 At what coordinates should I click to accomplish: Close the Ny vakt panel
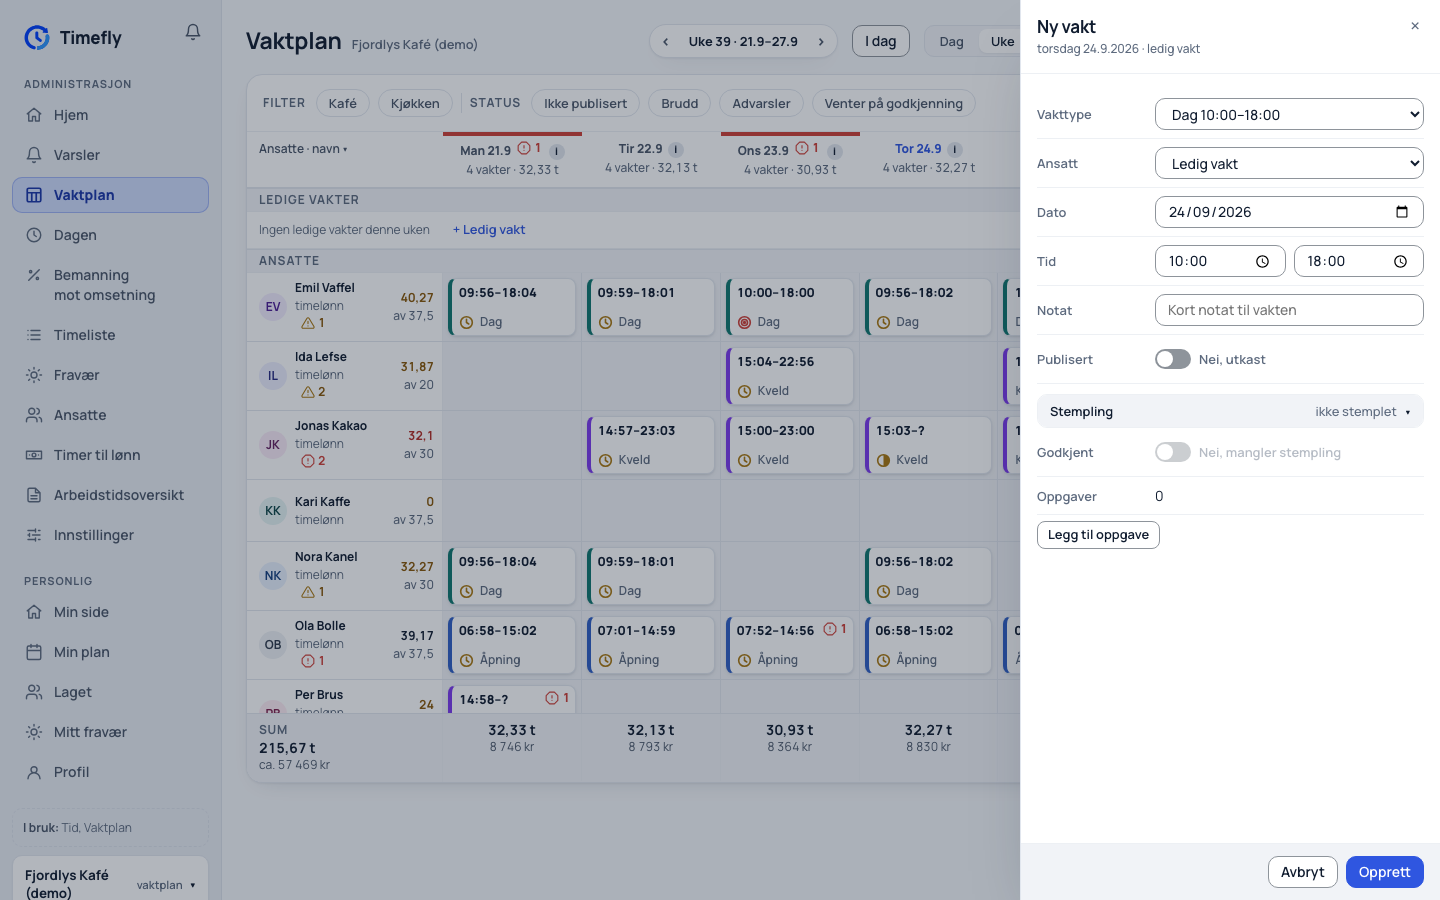pos(1415,26)
